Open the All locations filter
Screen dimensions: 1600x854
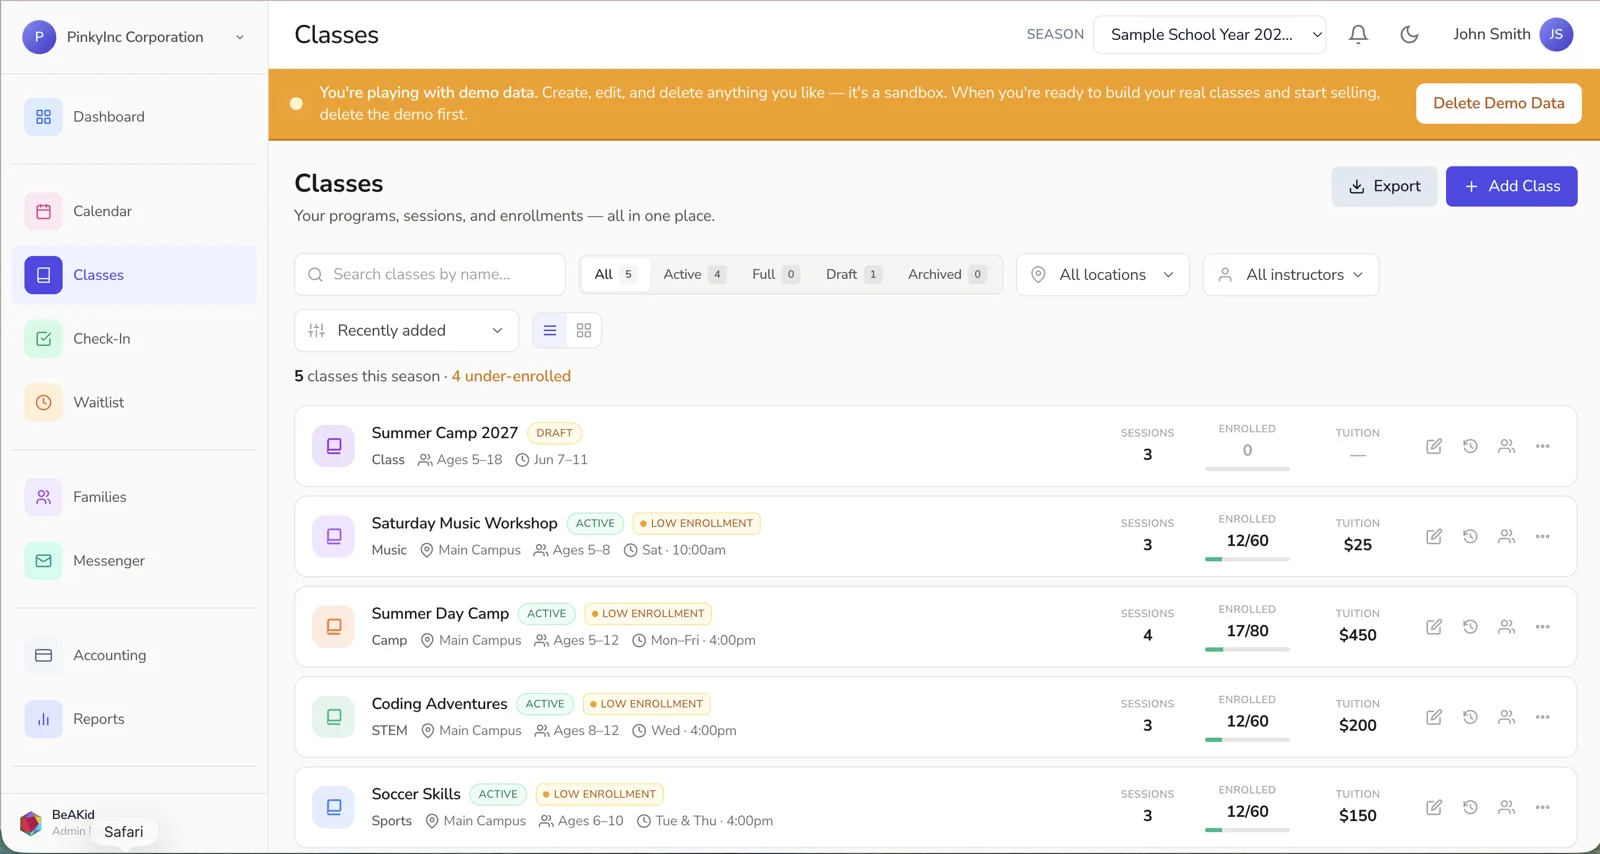[x=1103, y=275]
